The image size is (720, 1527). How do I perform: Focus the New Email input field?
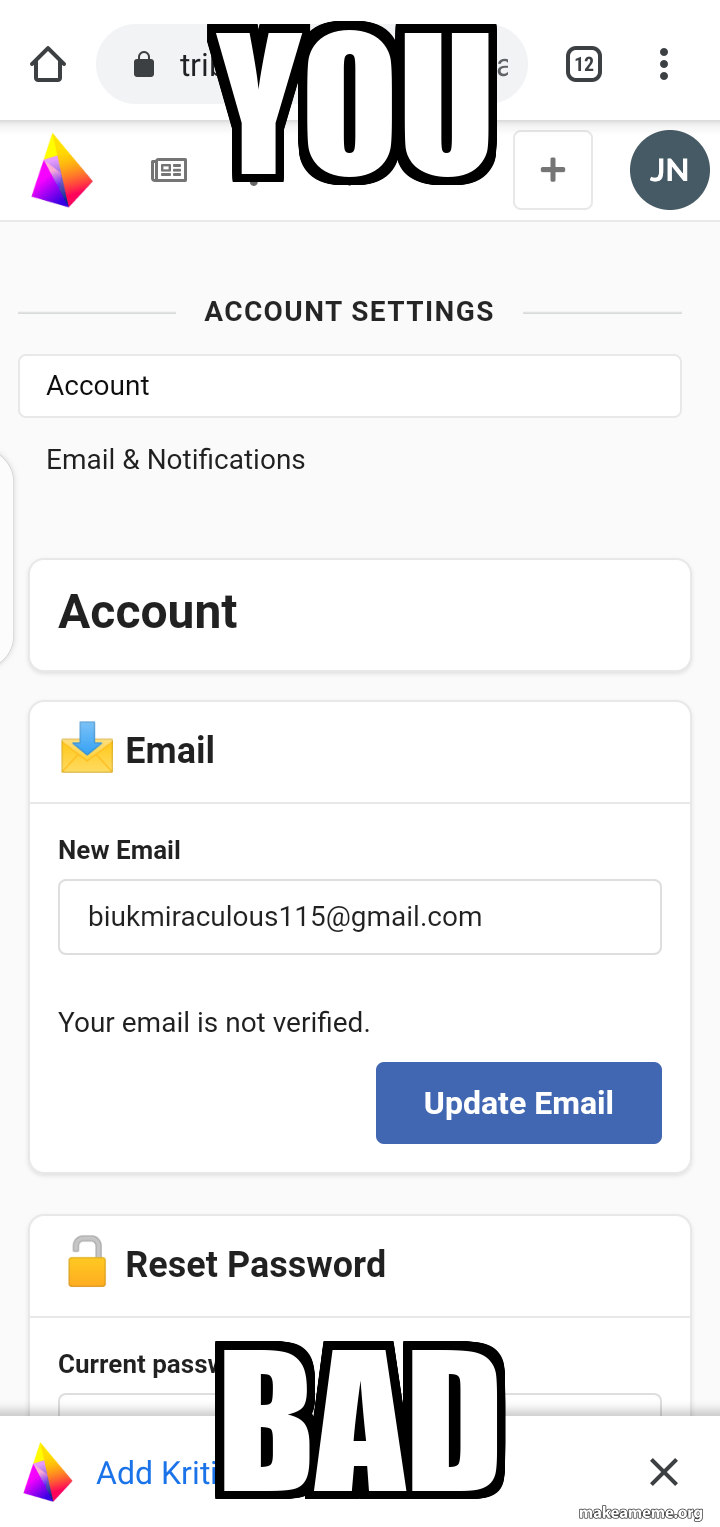[359, 917]
